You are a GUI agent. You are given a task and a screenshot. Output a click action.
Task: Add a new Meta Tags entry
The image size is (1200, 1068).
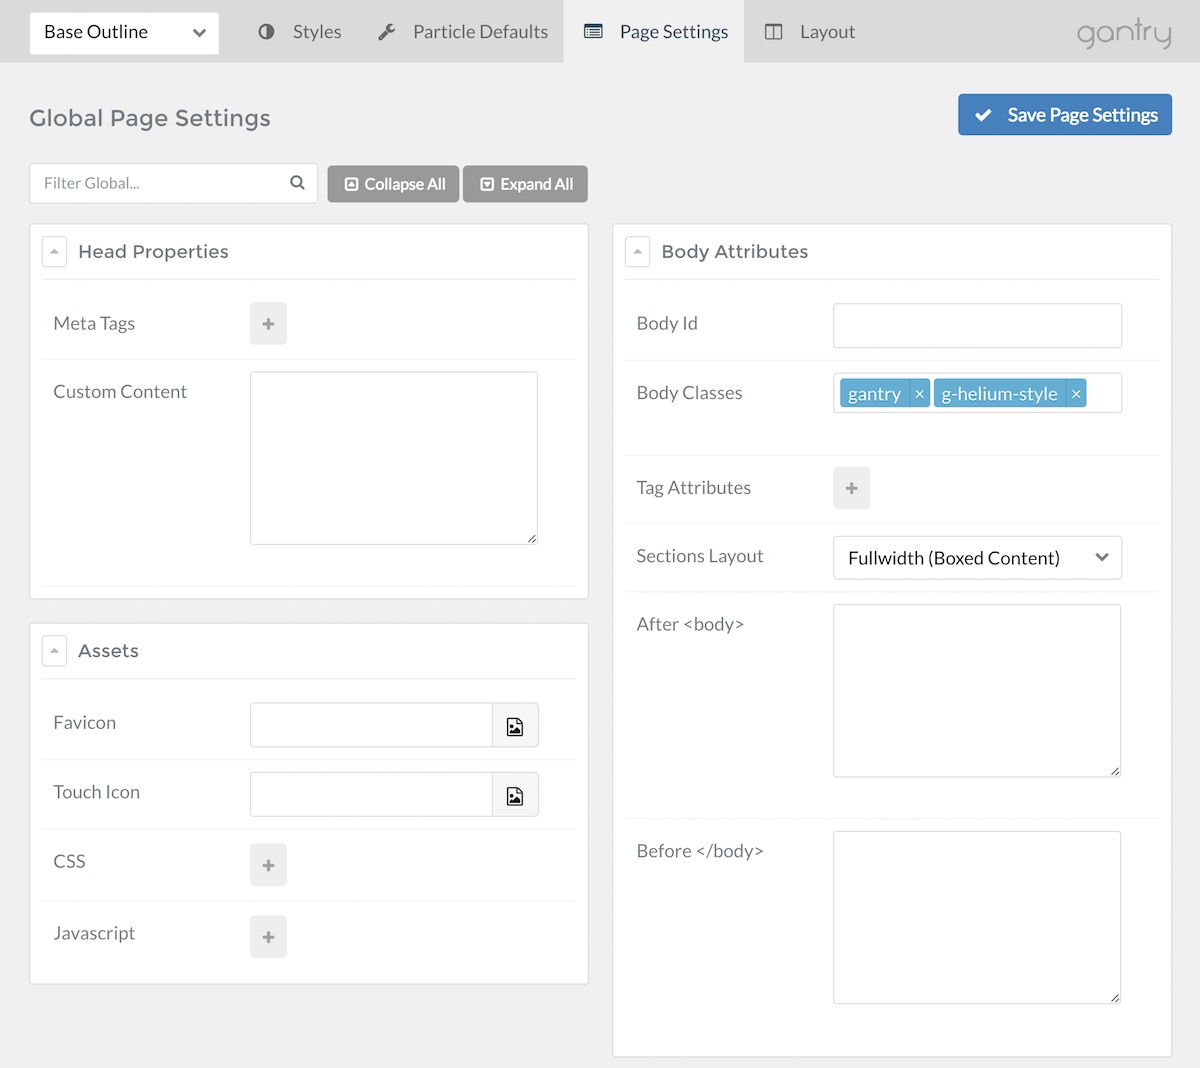[x=268, y=324]
